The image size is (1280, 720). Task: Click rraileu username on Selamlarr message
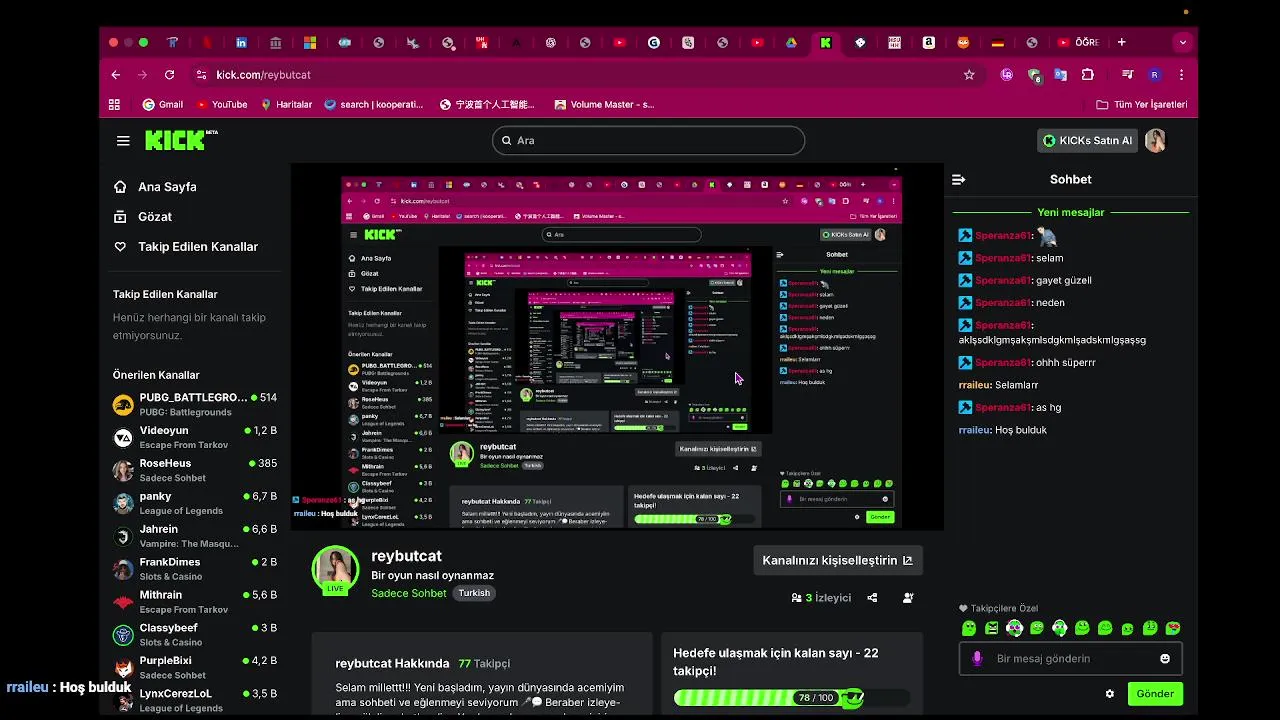pos(974,385)
